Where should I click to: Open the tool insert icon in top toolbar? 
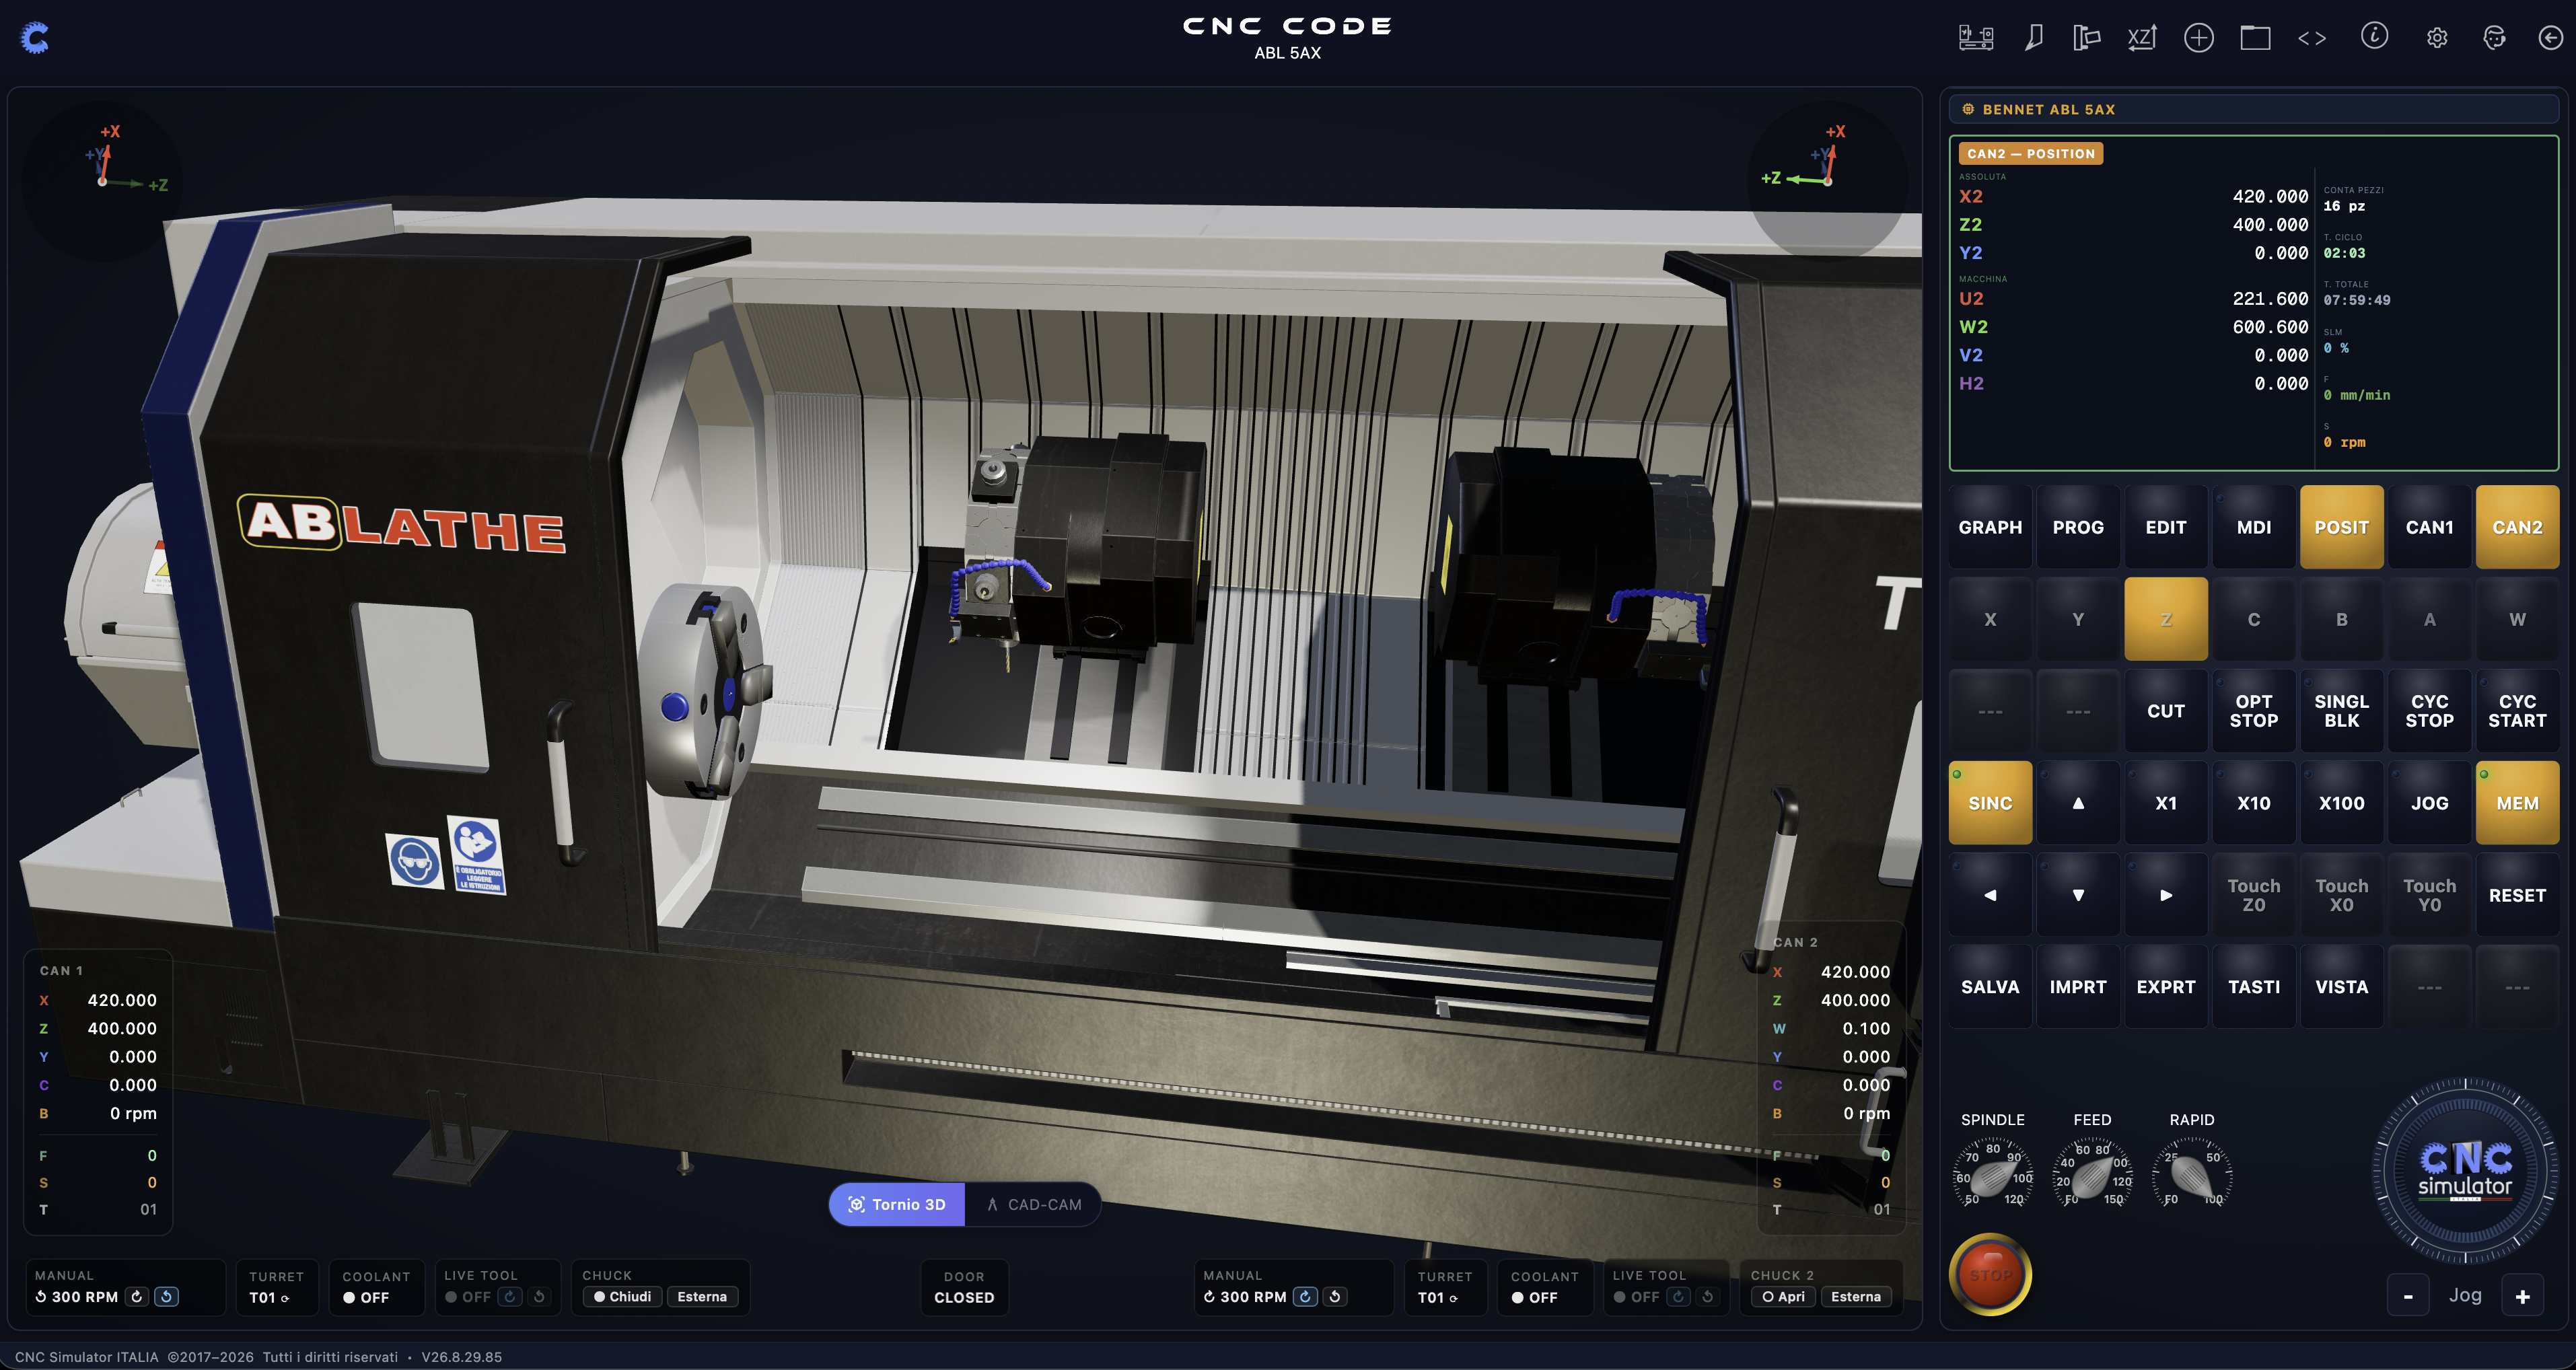tap(2033, 38)
